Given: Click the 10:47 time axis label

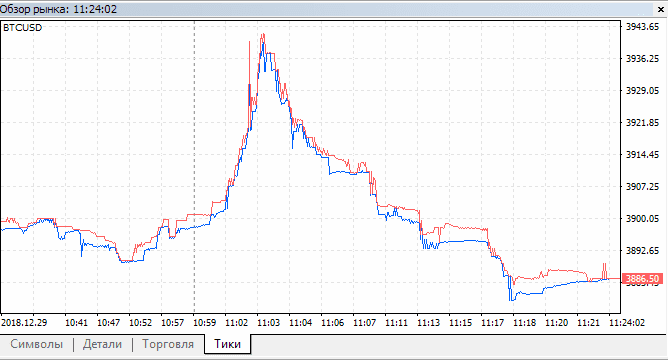Looking at the screenshot, I should click(x=108, y=323).
